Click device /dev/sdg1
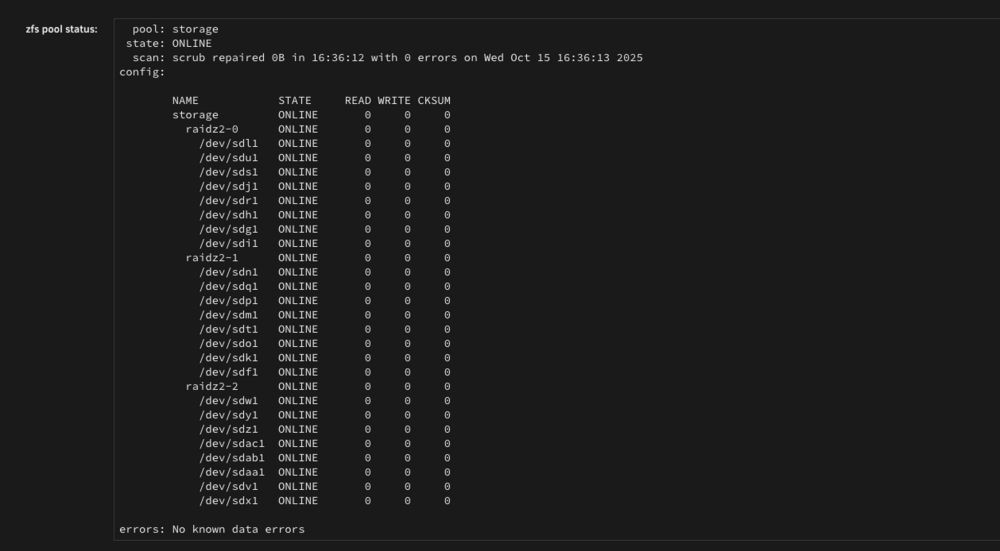This screenshot has width=1000, height=551. 228,229
